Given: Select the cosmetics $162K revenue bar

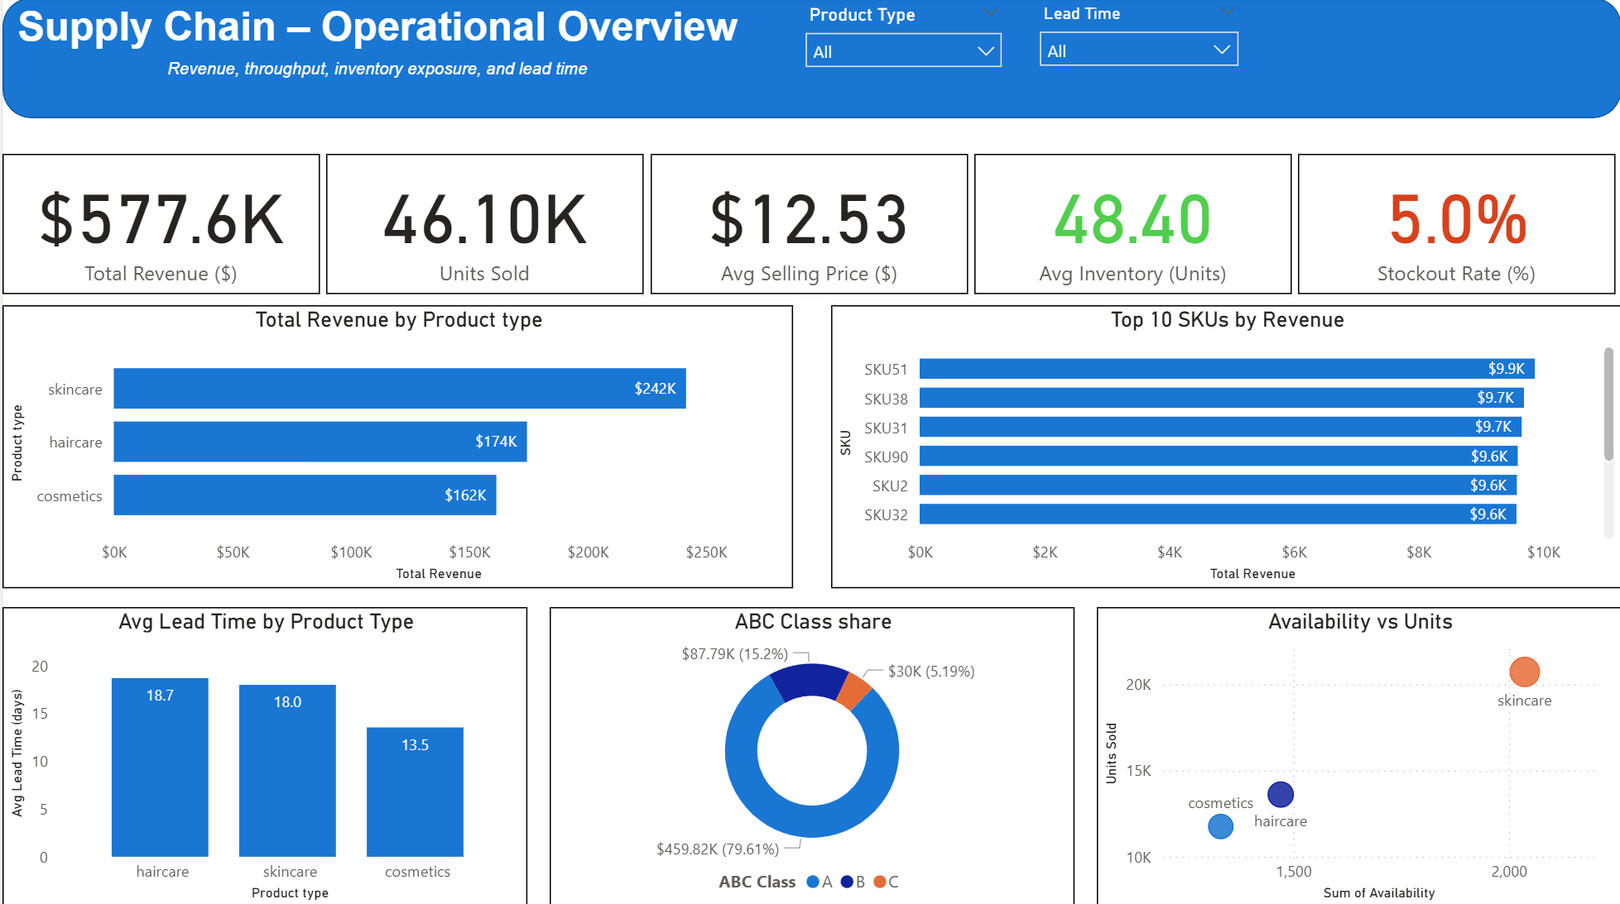Looking at the screenshot, I should pos(305,495).
